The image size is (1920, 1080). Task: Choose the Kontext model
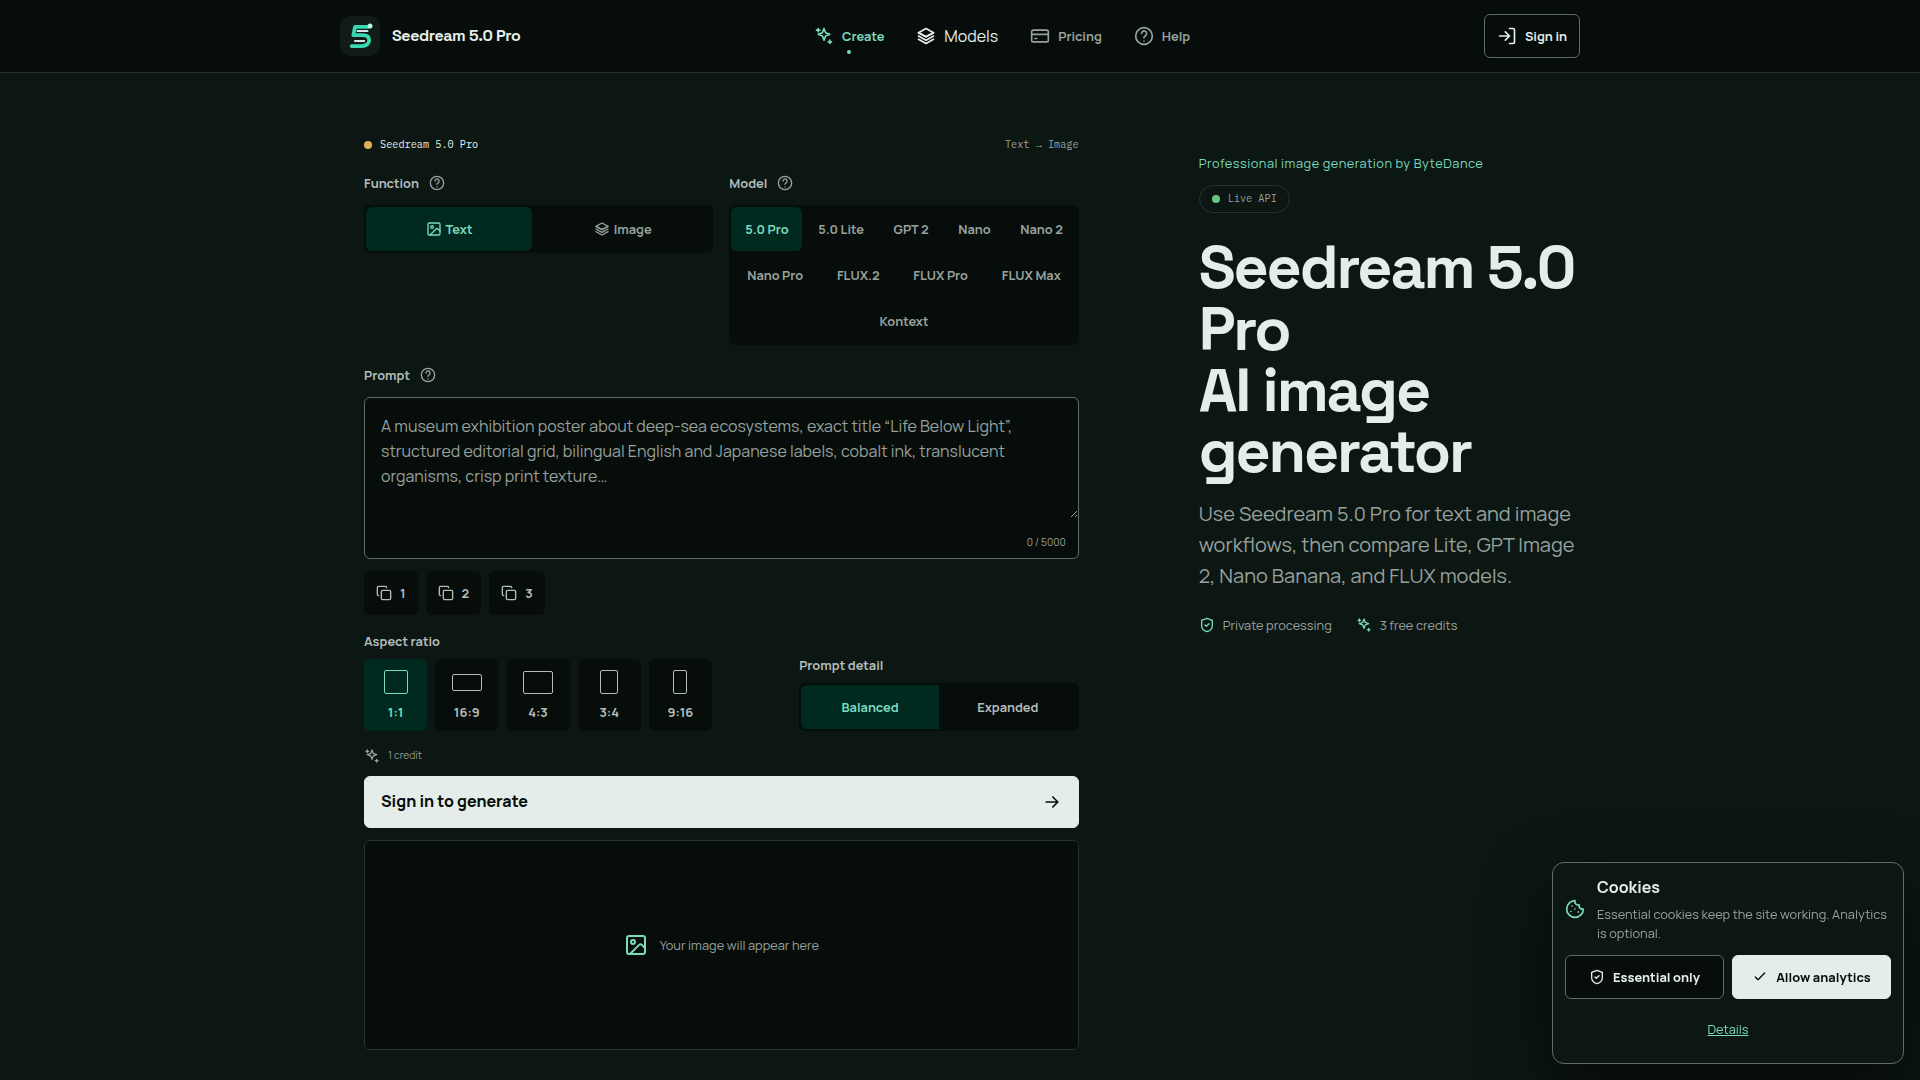coord(904,321)
